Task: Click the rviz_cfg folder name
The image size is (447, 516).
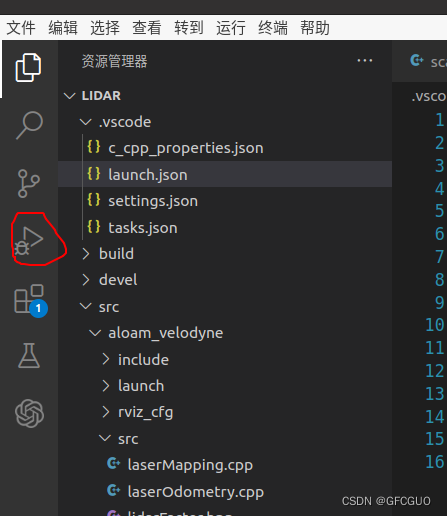Action: pos(146,413)
